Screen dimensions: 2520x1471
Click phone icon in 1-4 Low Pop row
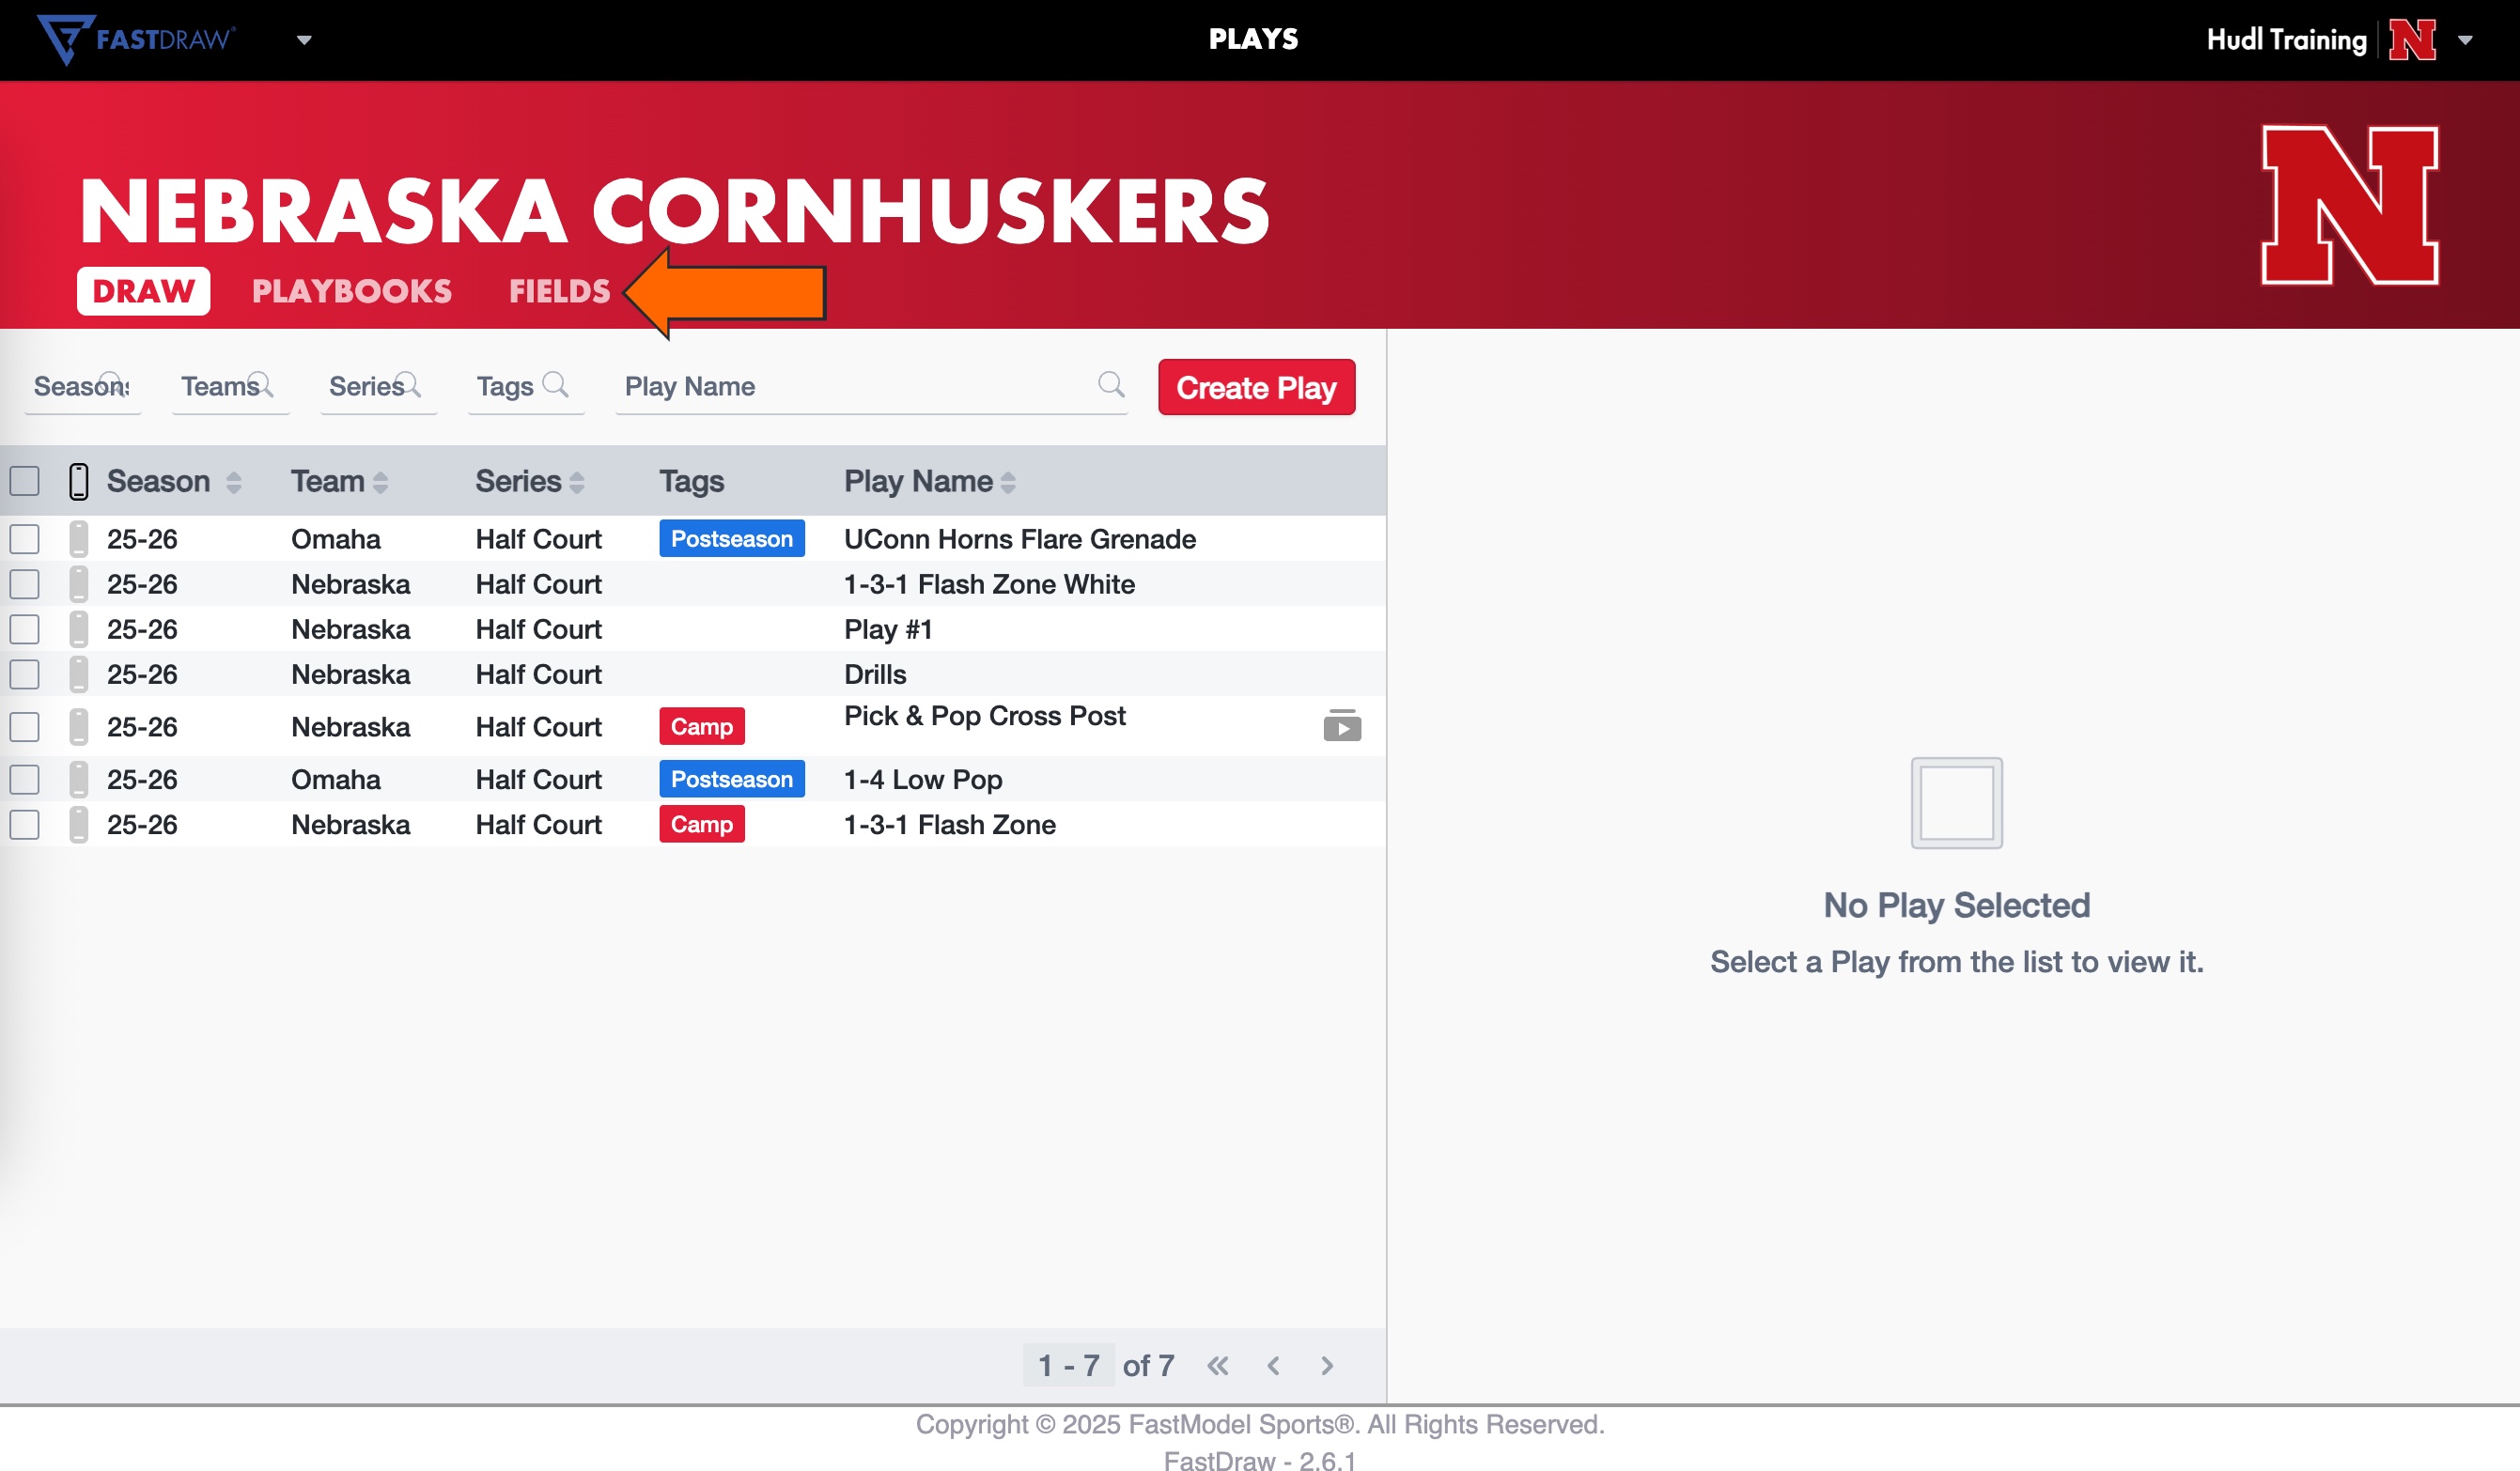[78, 779]
